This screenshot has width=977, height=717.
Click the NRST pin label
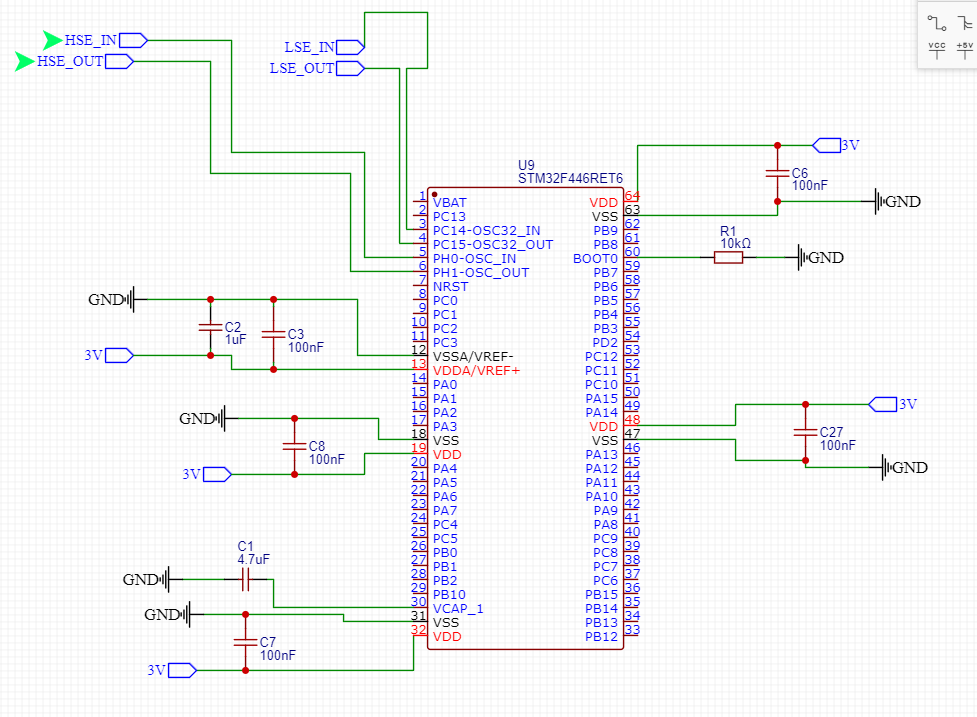[450, 287]
